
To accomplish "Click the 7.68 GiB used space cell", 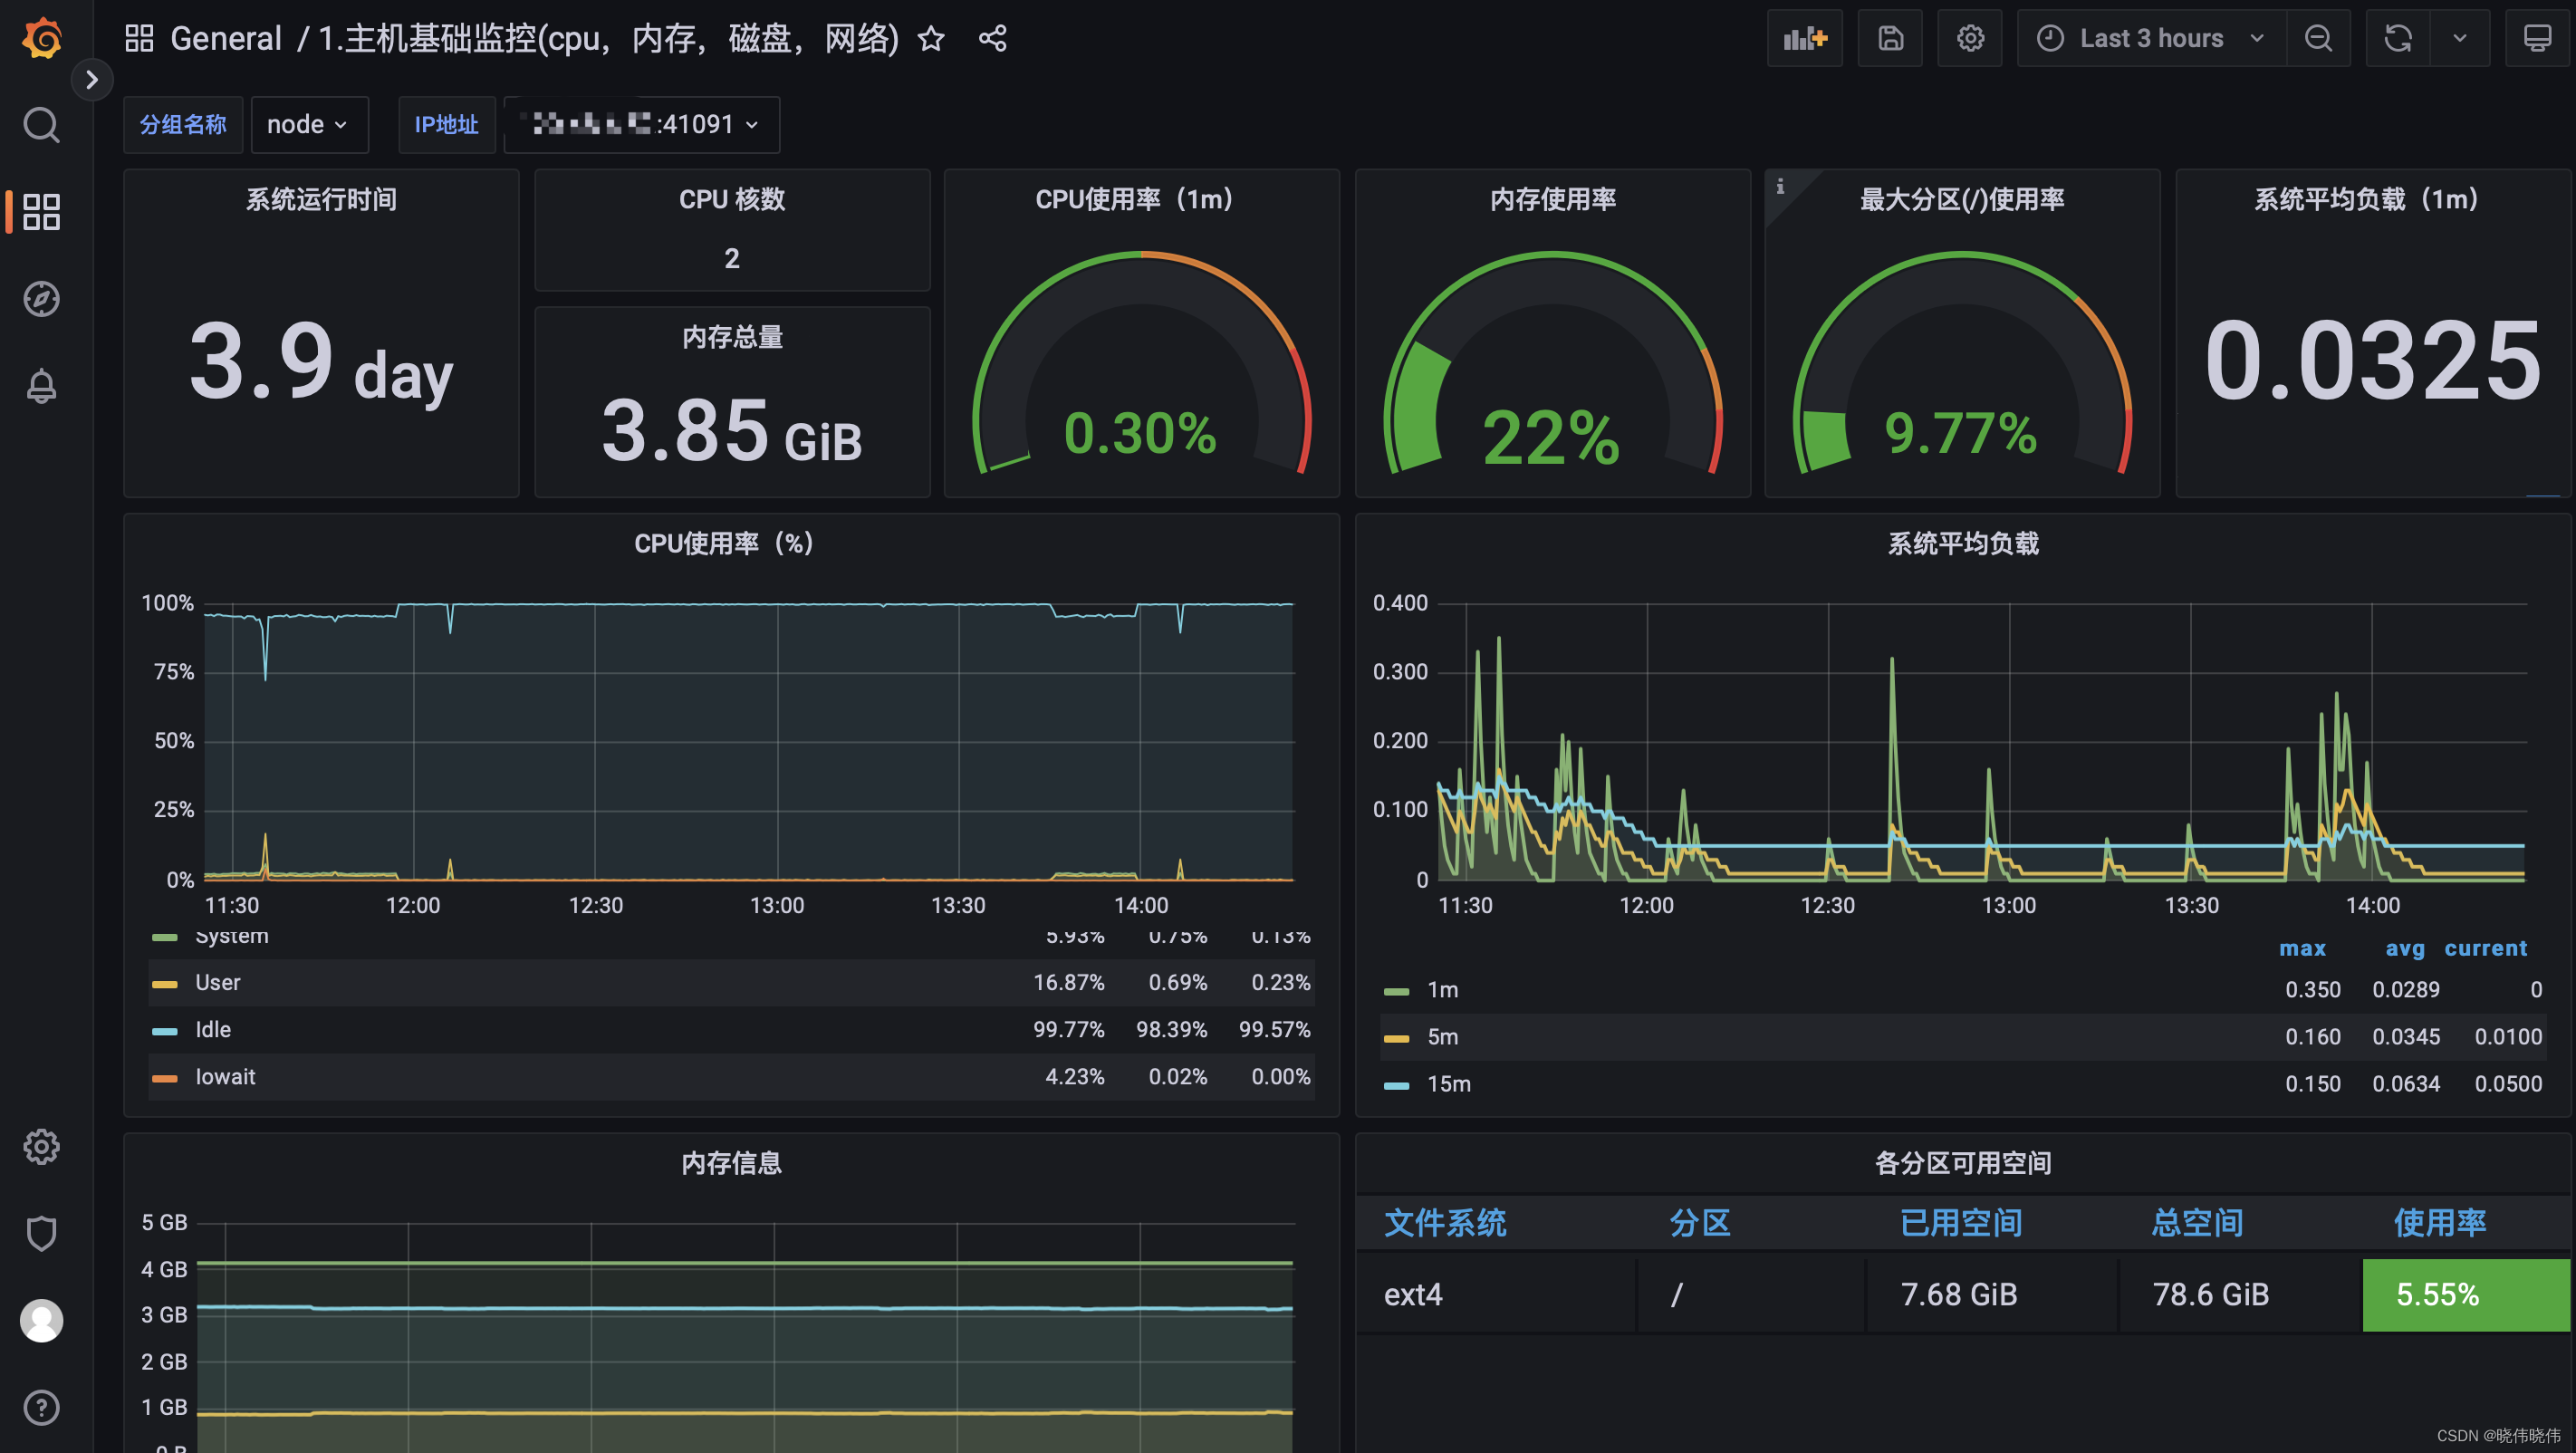I will tap(1990, 1294).
